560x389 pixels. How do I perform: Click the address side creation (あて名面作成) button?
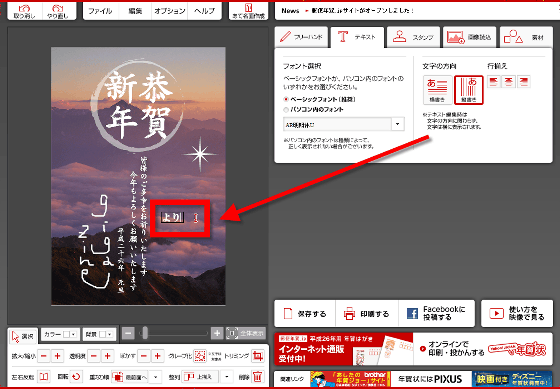point(248,11)
